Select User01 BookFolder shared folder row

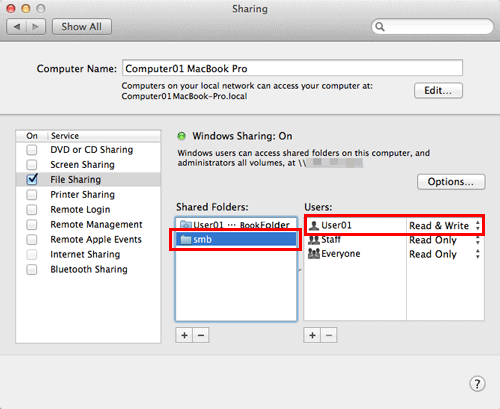pos(236,225)
